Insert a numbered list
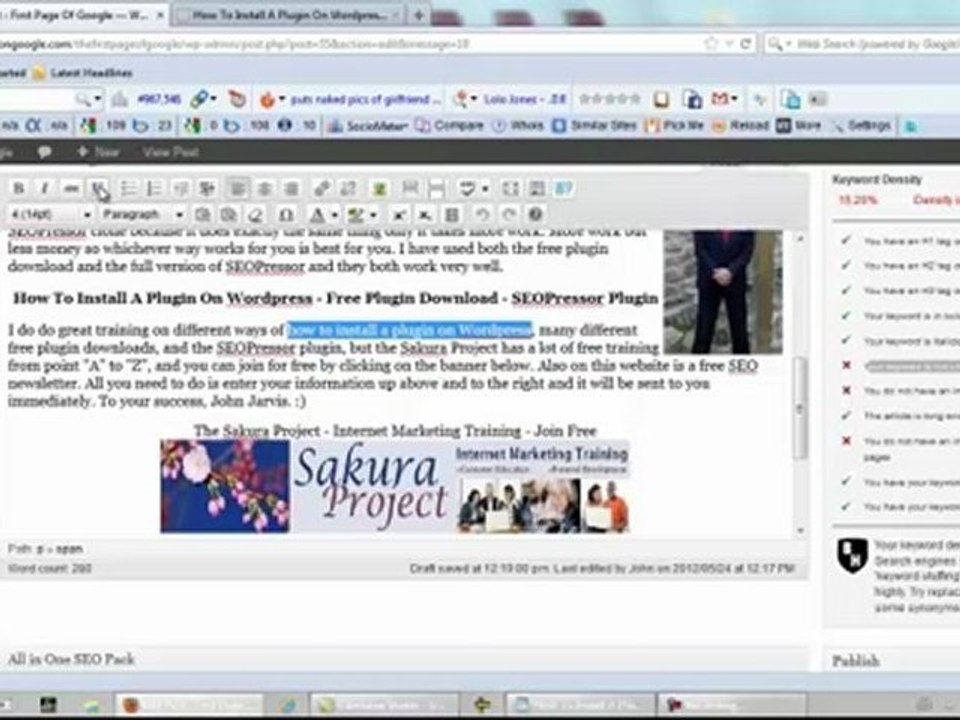The height and width of the screenshot is (720, 960). [154, 189]
